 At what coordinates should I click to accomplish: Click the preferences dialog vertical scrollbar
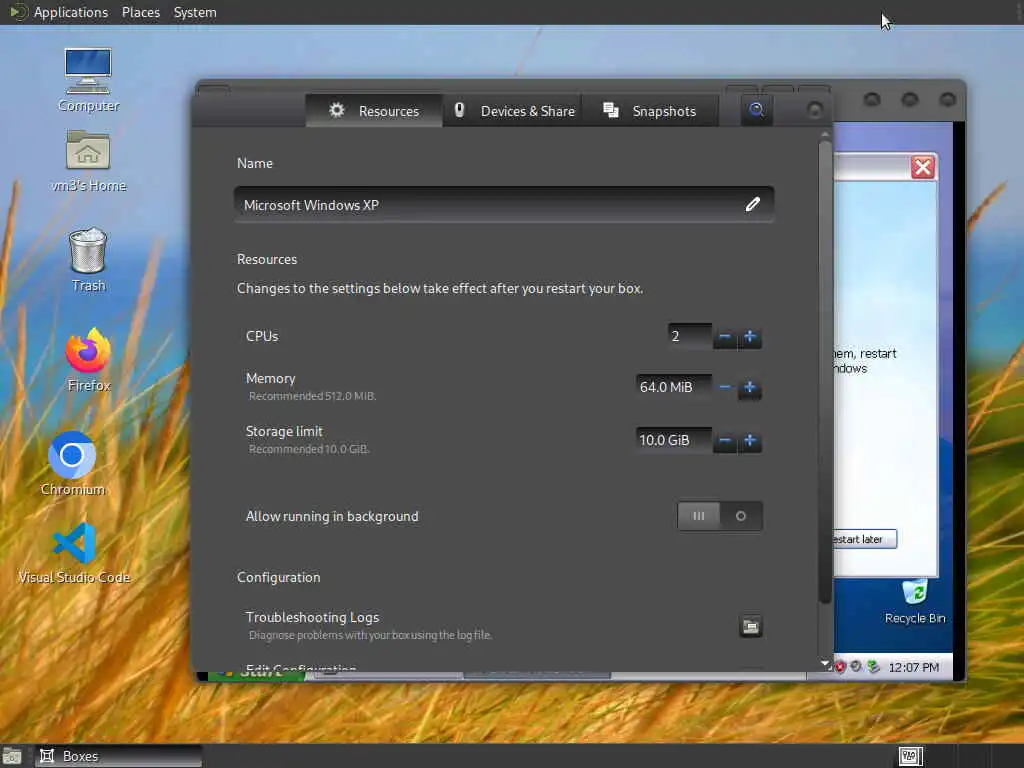point(825,372)
